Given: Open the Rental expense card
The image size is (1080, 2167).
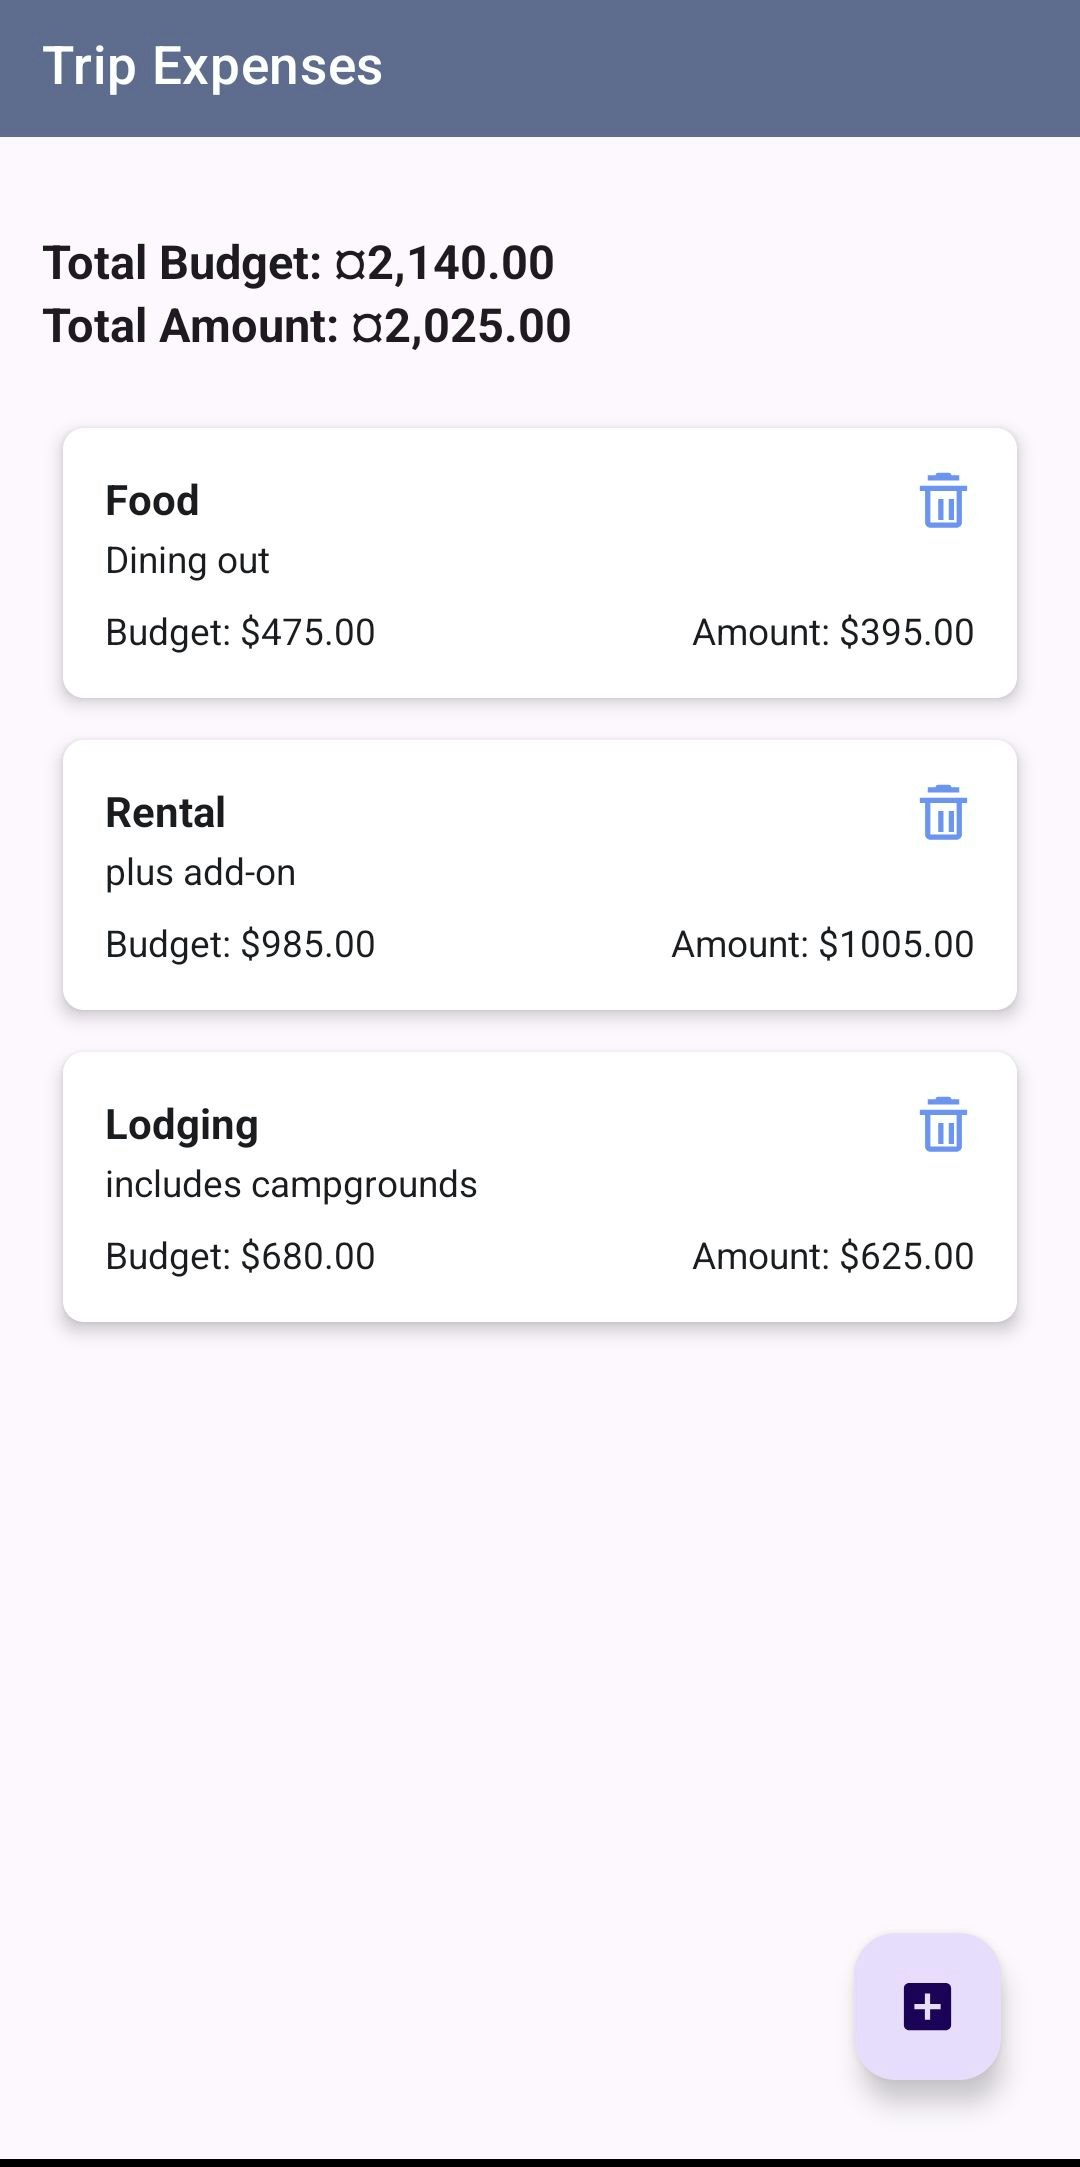Looking at the screenshot, I should [x=540, y=875].
